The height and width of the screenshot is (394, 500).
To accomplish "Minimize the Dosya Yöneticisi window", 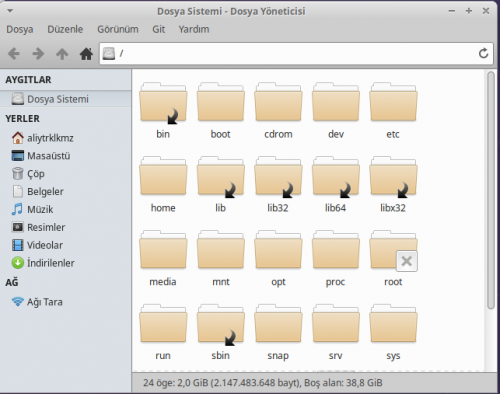I will 452,11.
